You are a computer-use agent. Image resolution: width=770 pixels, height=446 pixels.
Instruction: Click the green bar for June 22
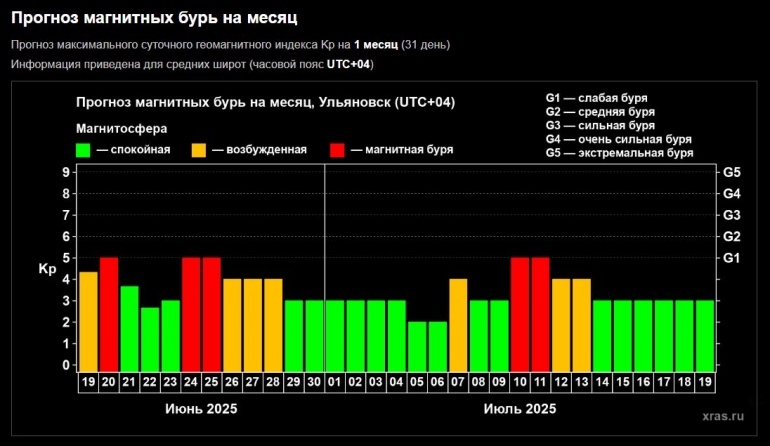(150, 338)
